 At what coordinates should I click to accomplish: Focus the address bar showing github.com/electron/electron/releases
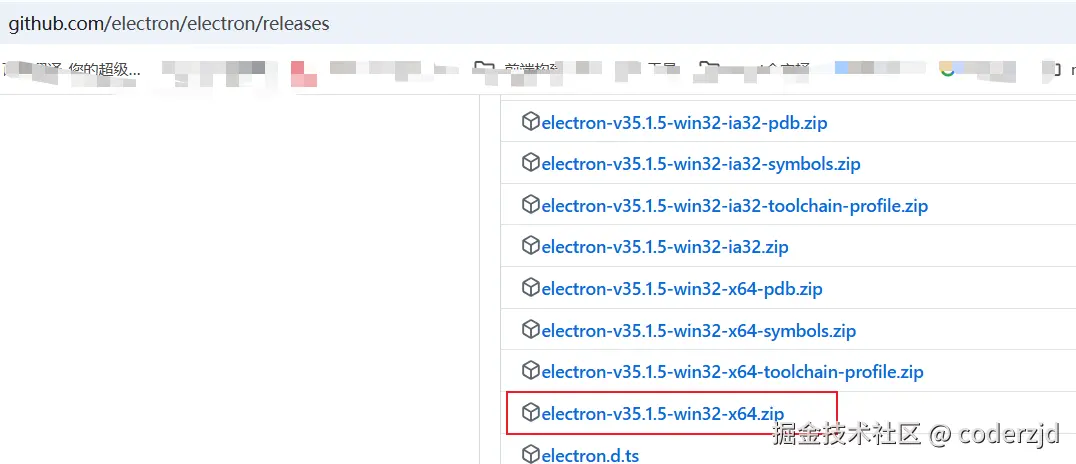pos(538,23)
